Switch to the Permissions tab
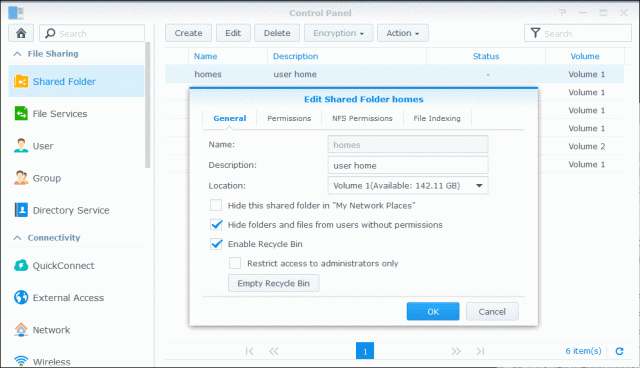 [289, 118]
